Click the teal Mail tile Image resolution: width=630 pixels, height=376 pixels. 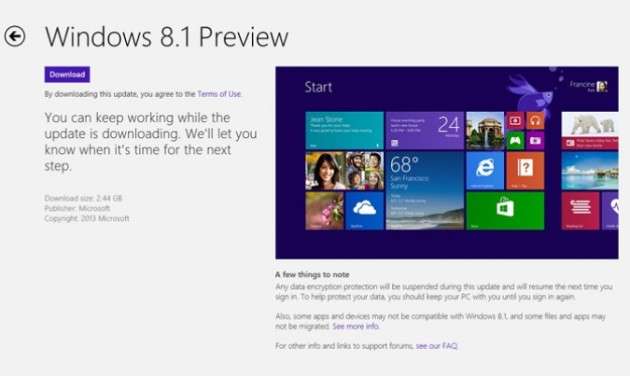(x=344, y=131)
